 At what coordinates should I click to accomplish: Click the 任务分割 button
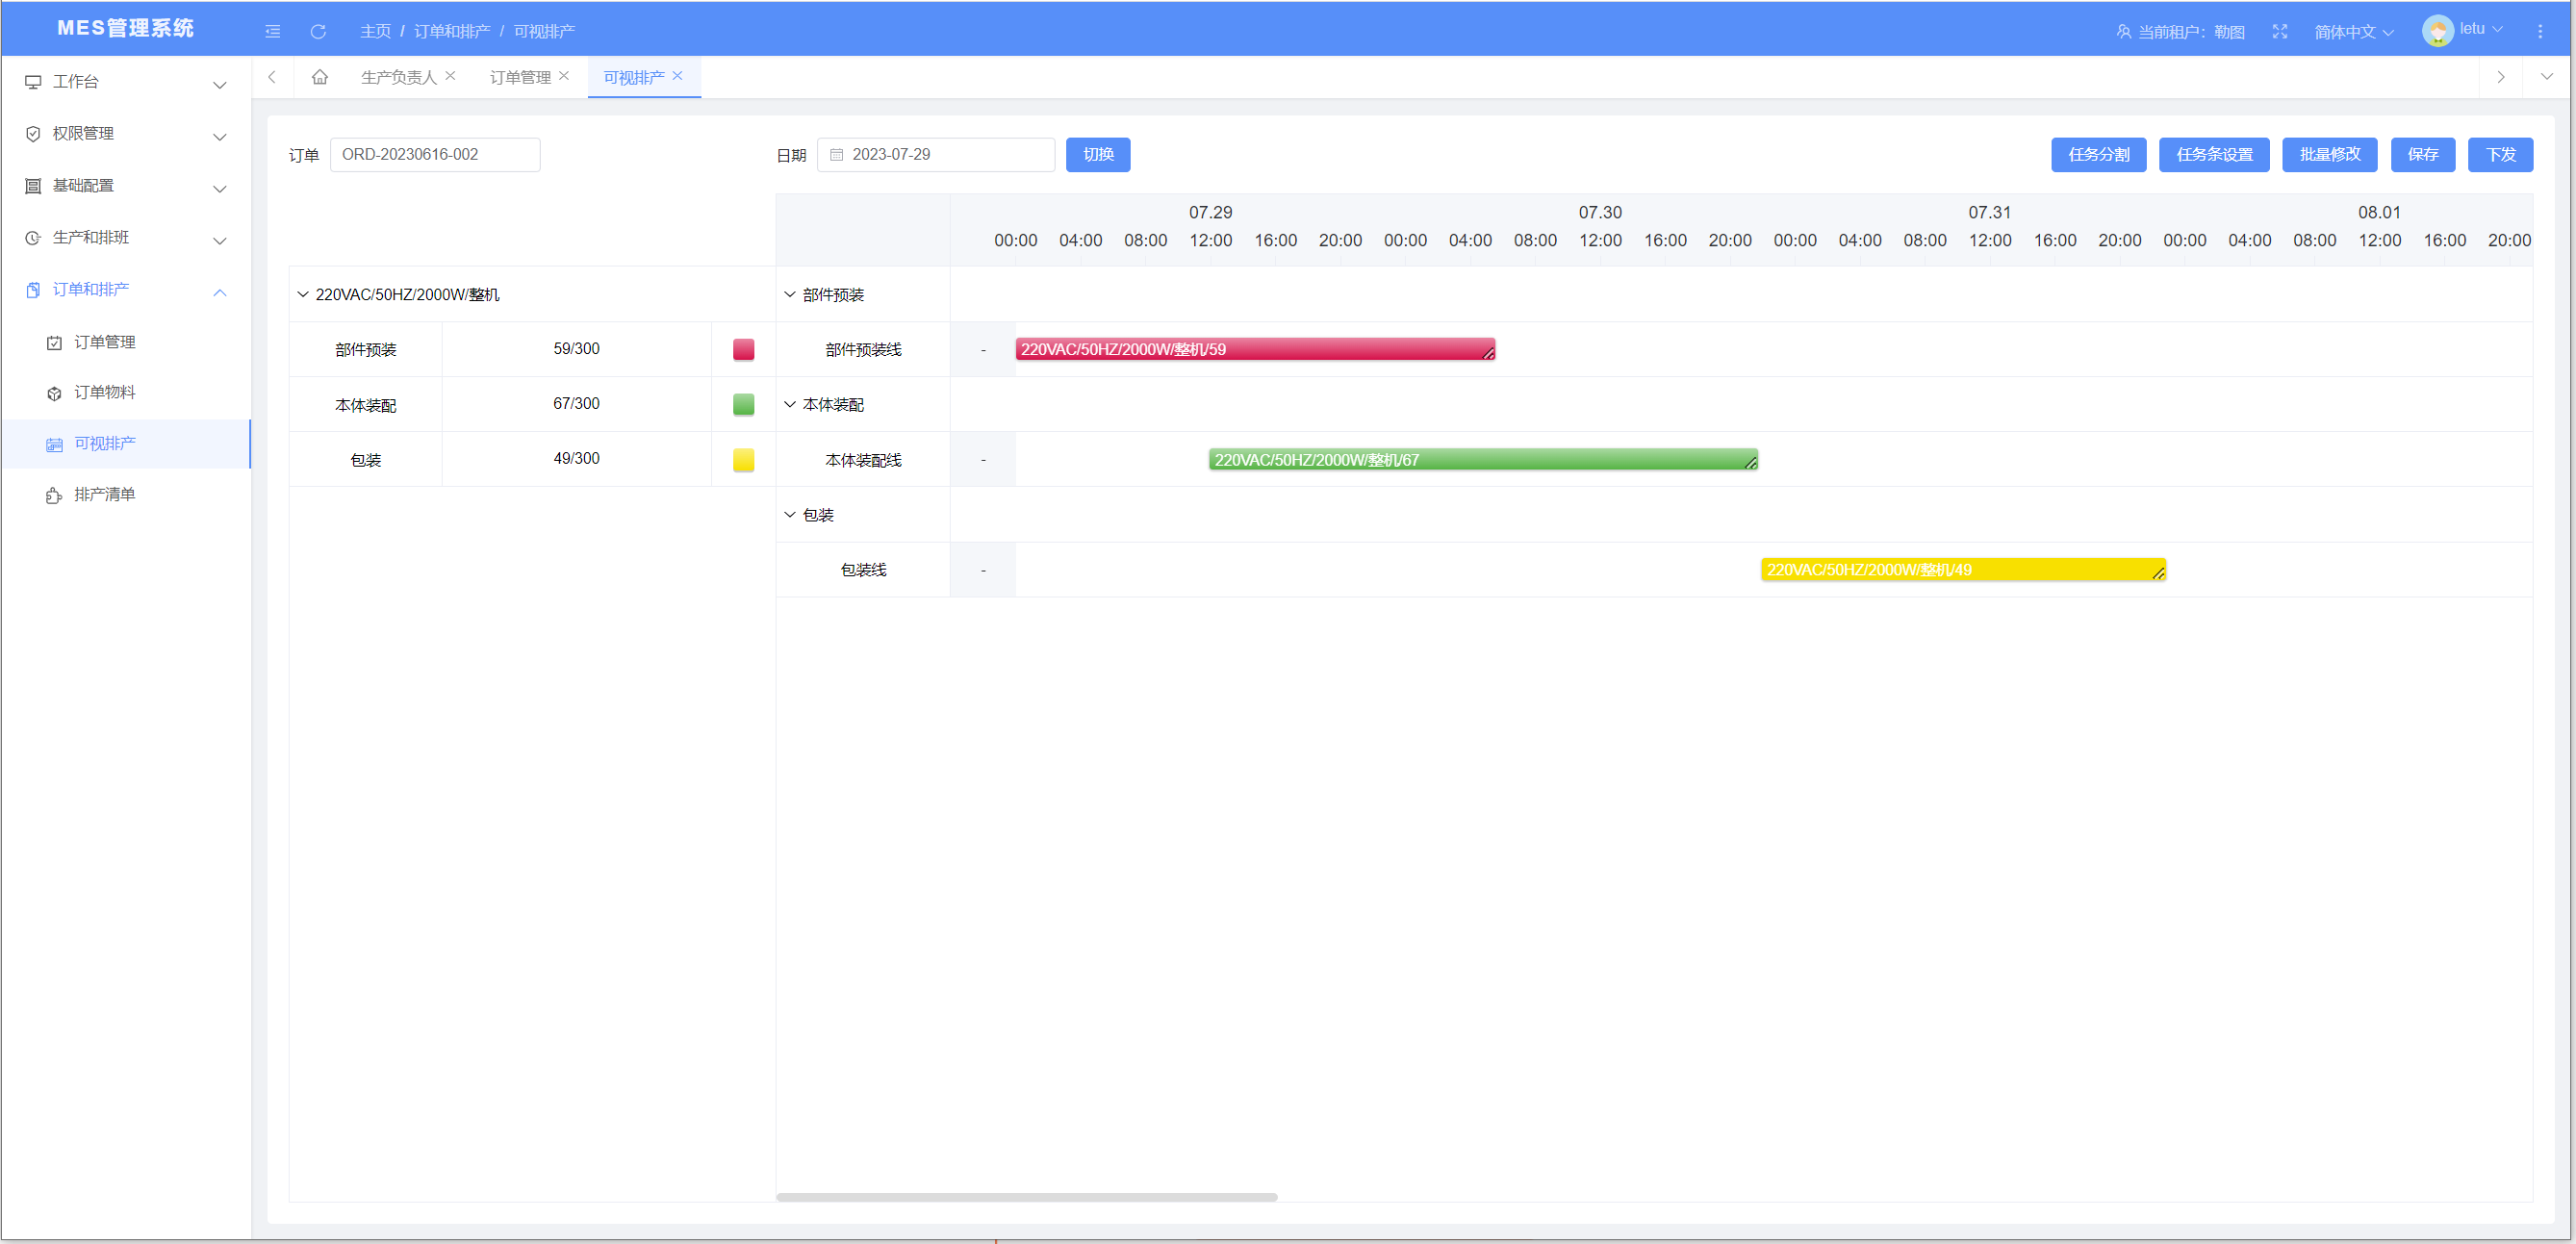(2098, 154)
